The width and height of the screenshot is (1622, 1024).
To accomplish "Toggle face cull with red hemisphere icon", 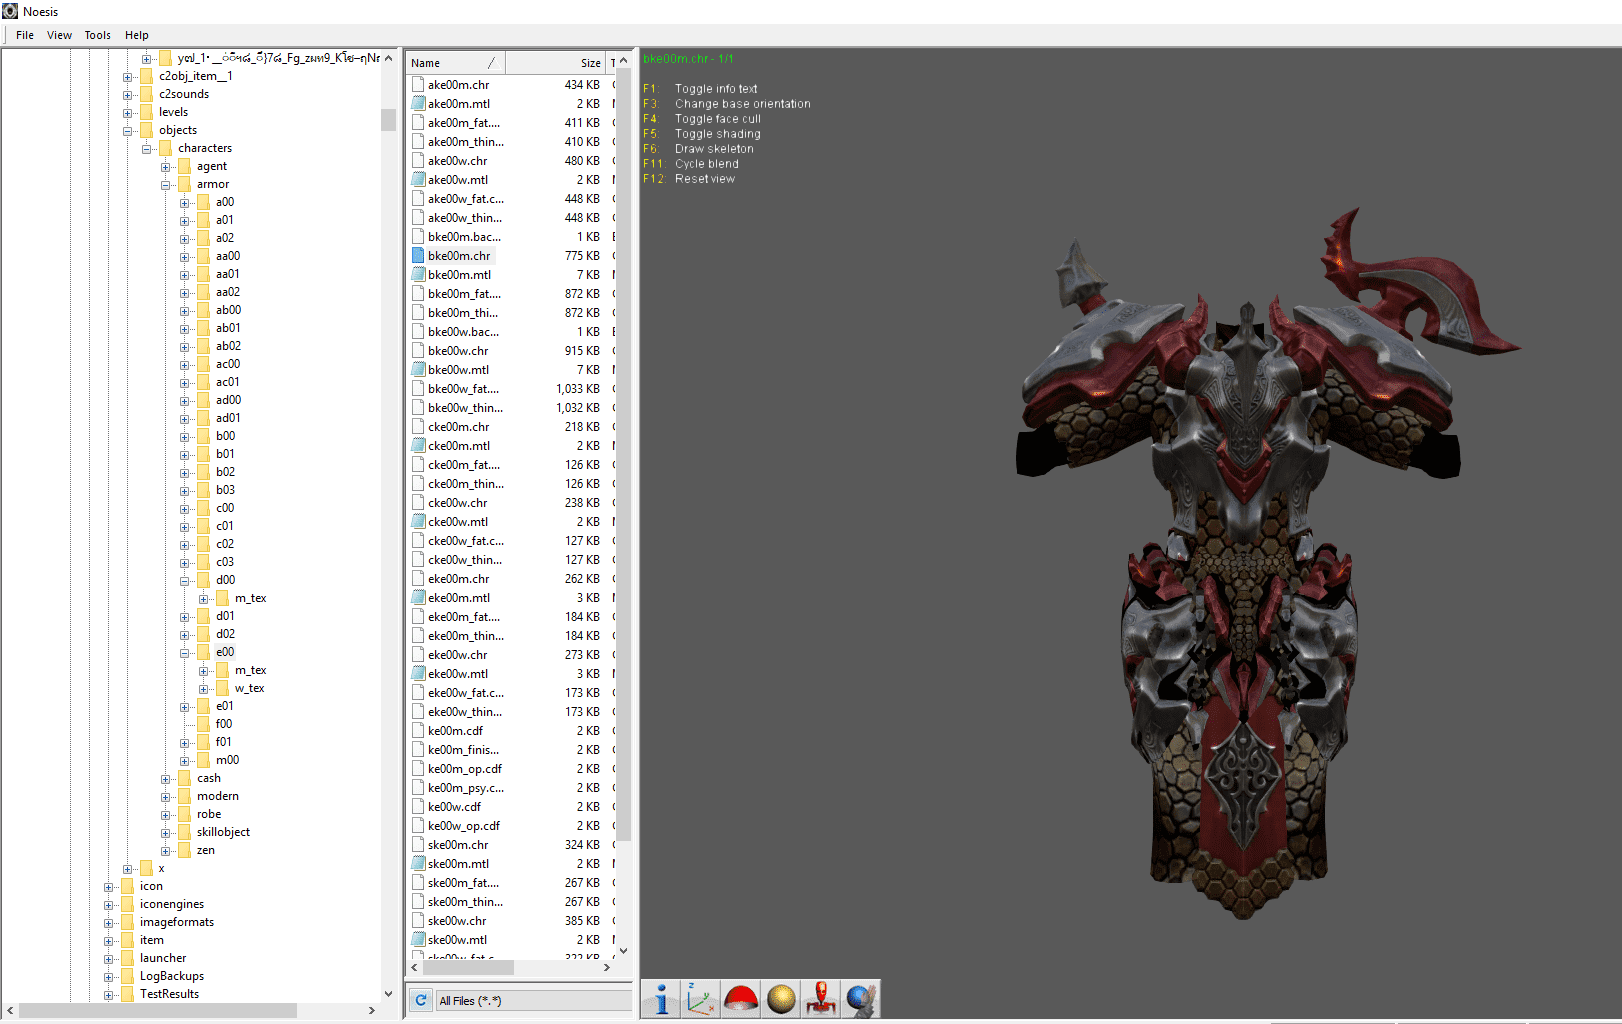I will pyautogui.click(x=741, y=999).
